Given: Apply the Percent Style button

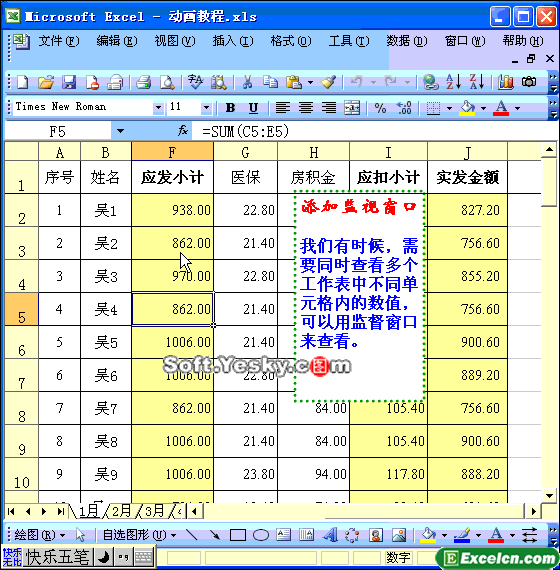Looking at the screenshot, I should pyautogui.click(x=380, y=108).
